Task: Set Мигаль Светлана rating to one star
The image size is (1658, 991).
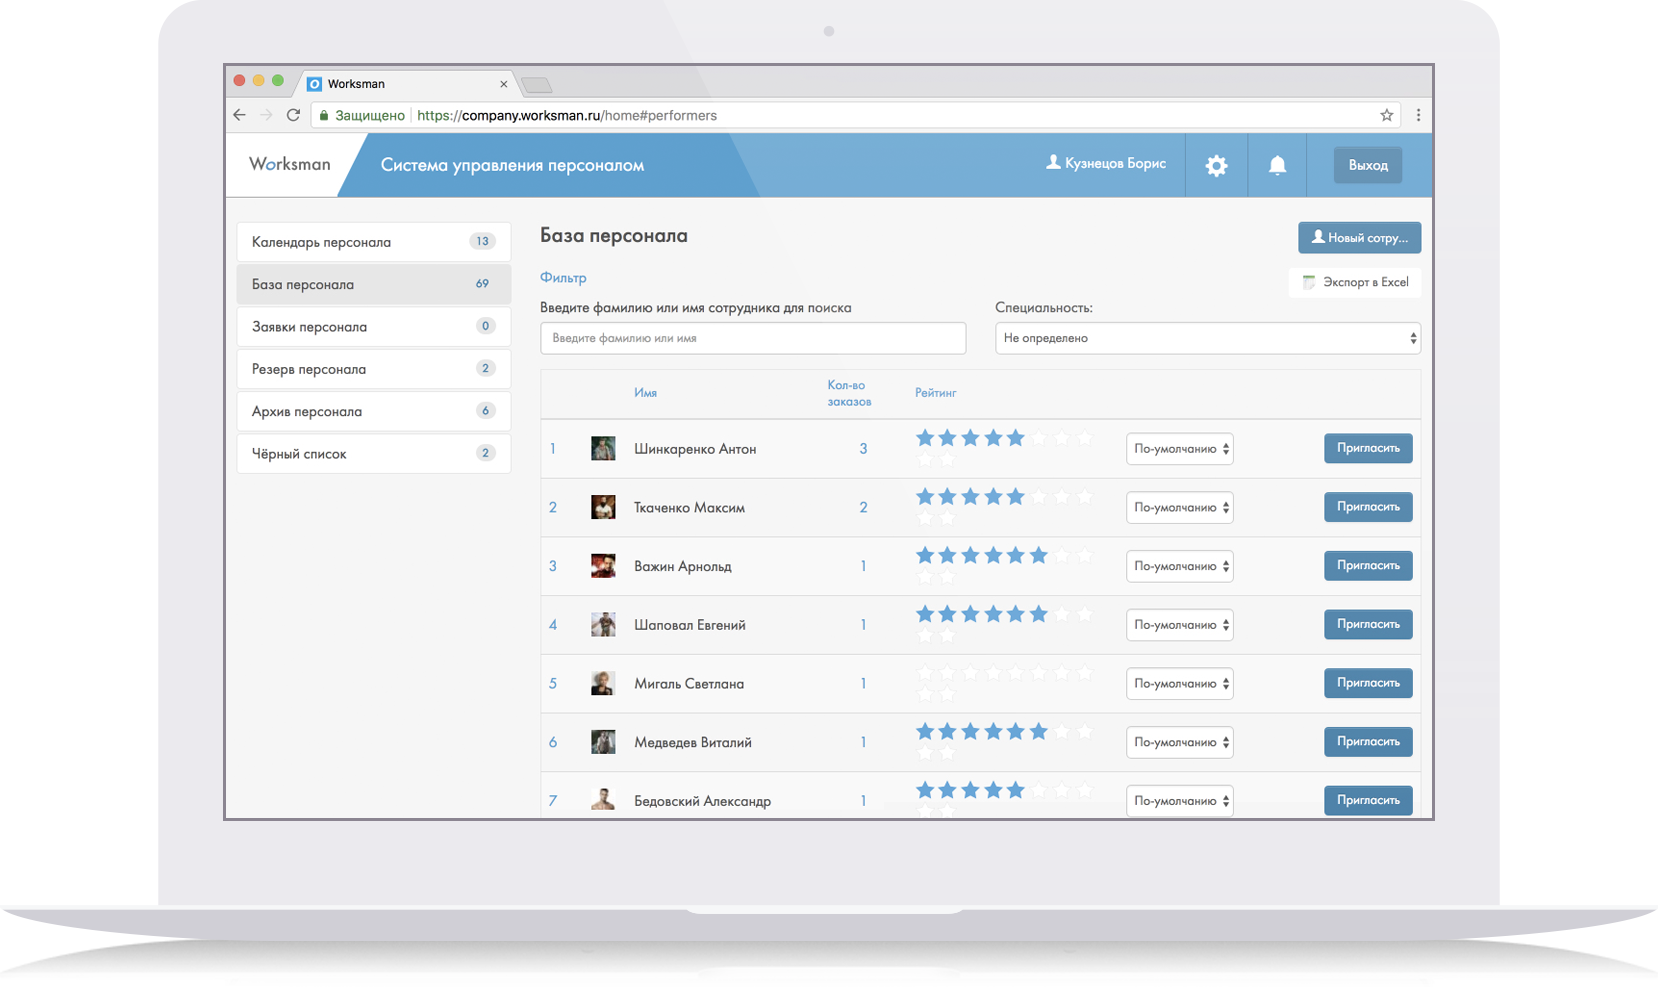Action: pos(925,673)
